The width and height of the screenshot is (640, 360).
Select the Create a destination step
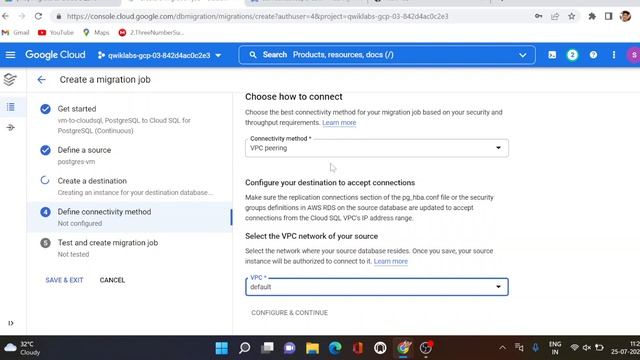click(x=129, y=186)
